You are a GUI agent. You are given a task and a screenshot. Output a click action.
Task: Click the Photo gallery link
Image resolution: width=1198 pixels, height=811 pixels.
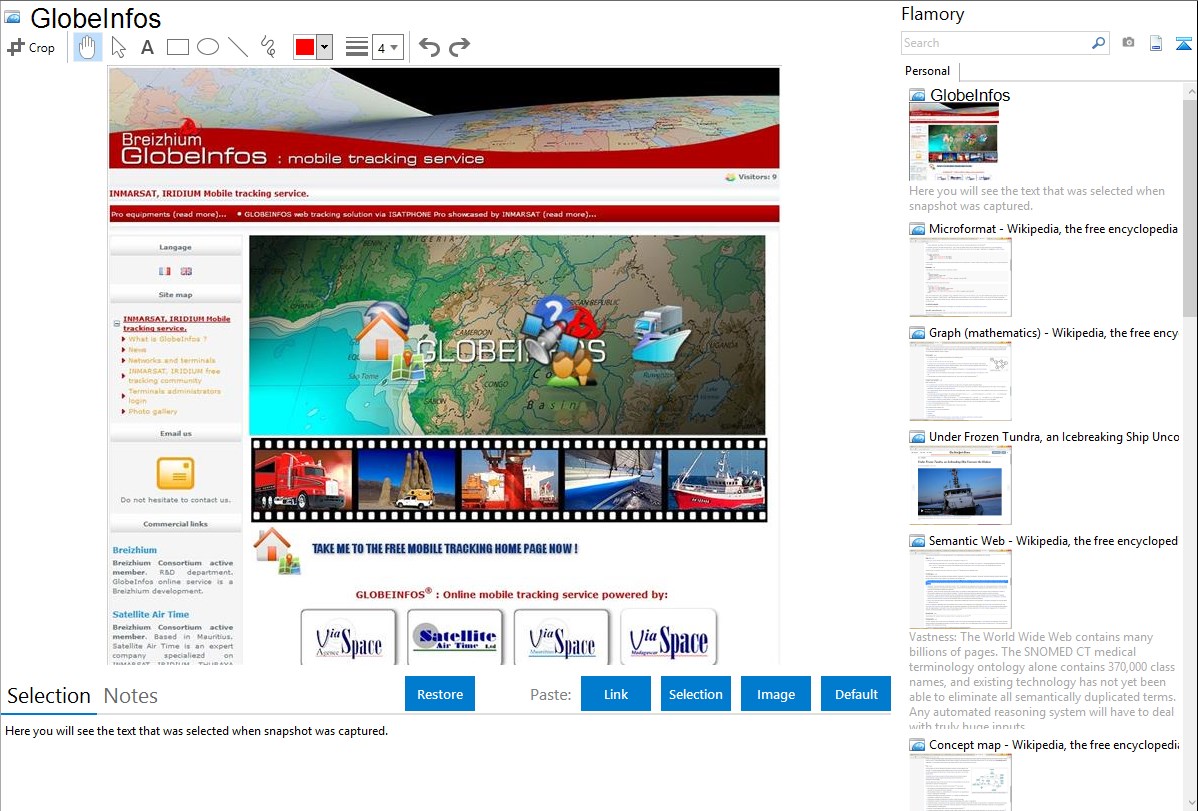[x=152, y=411]
